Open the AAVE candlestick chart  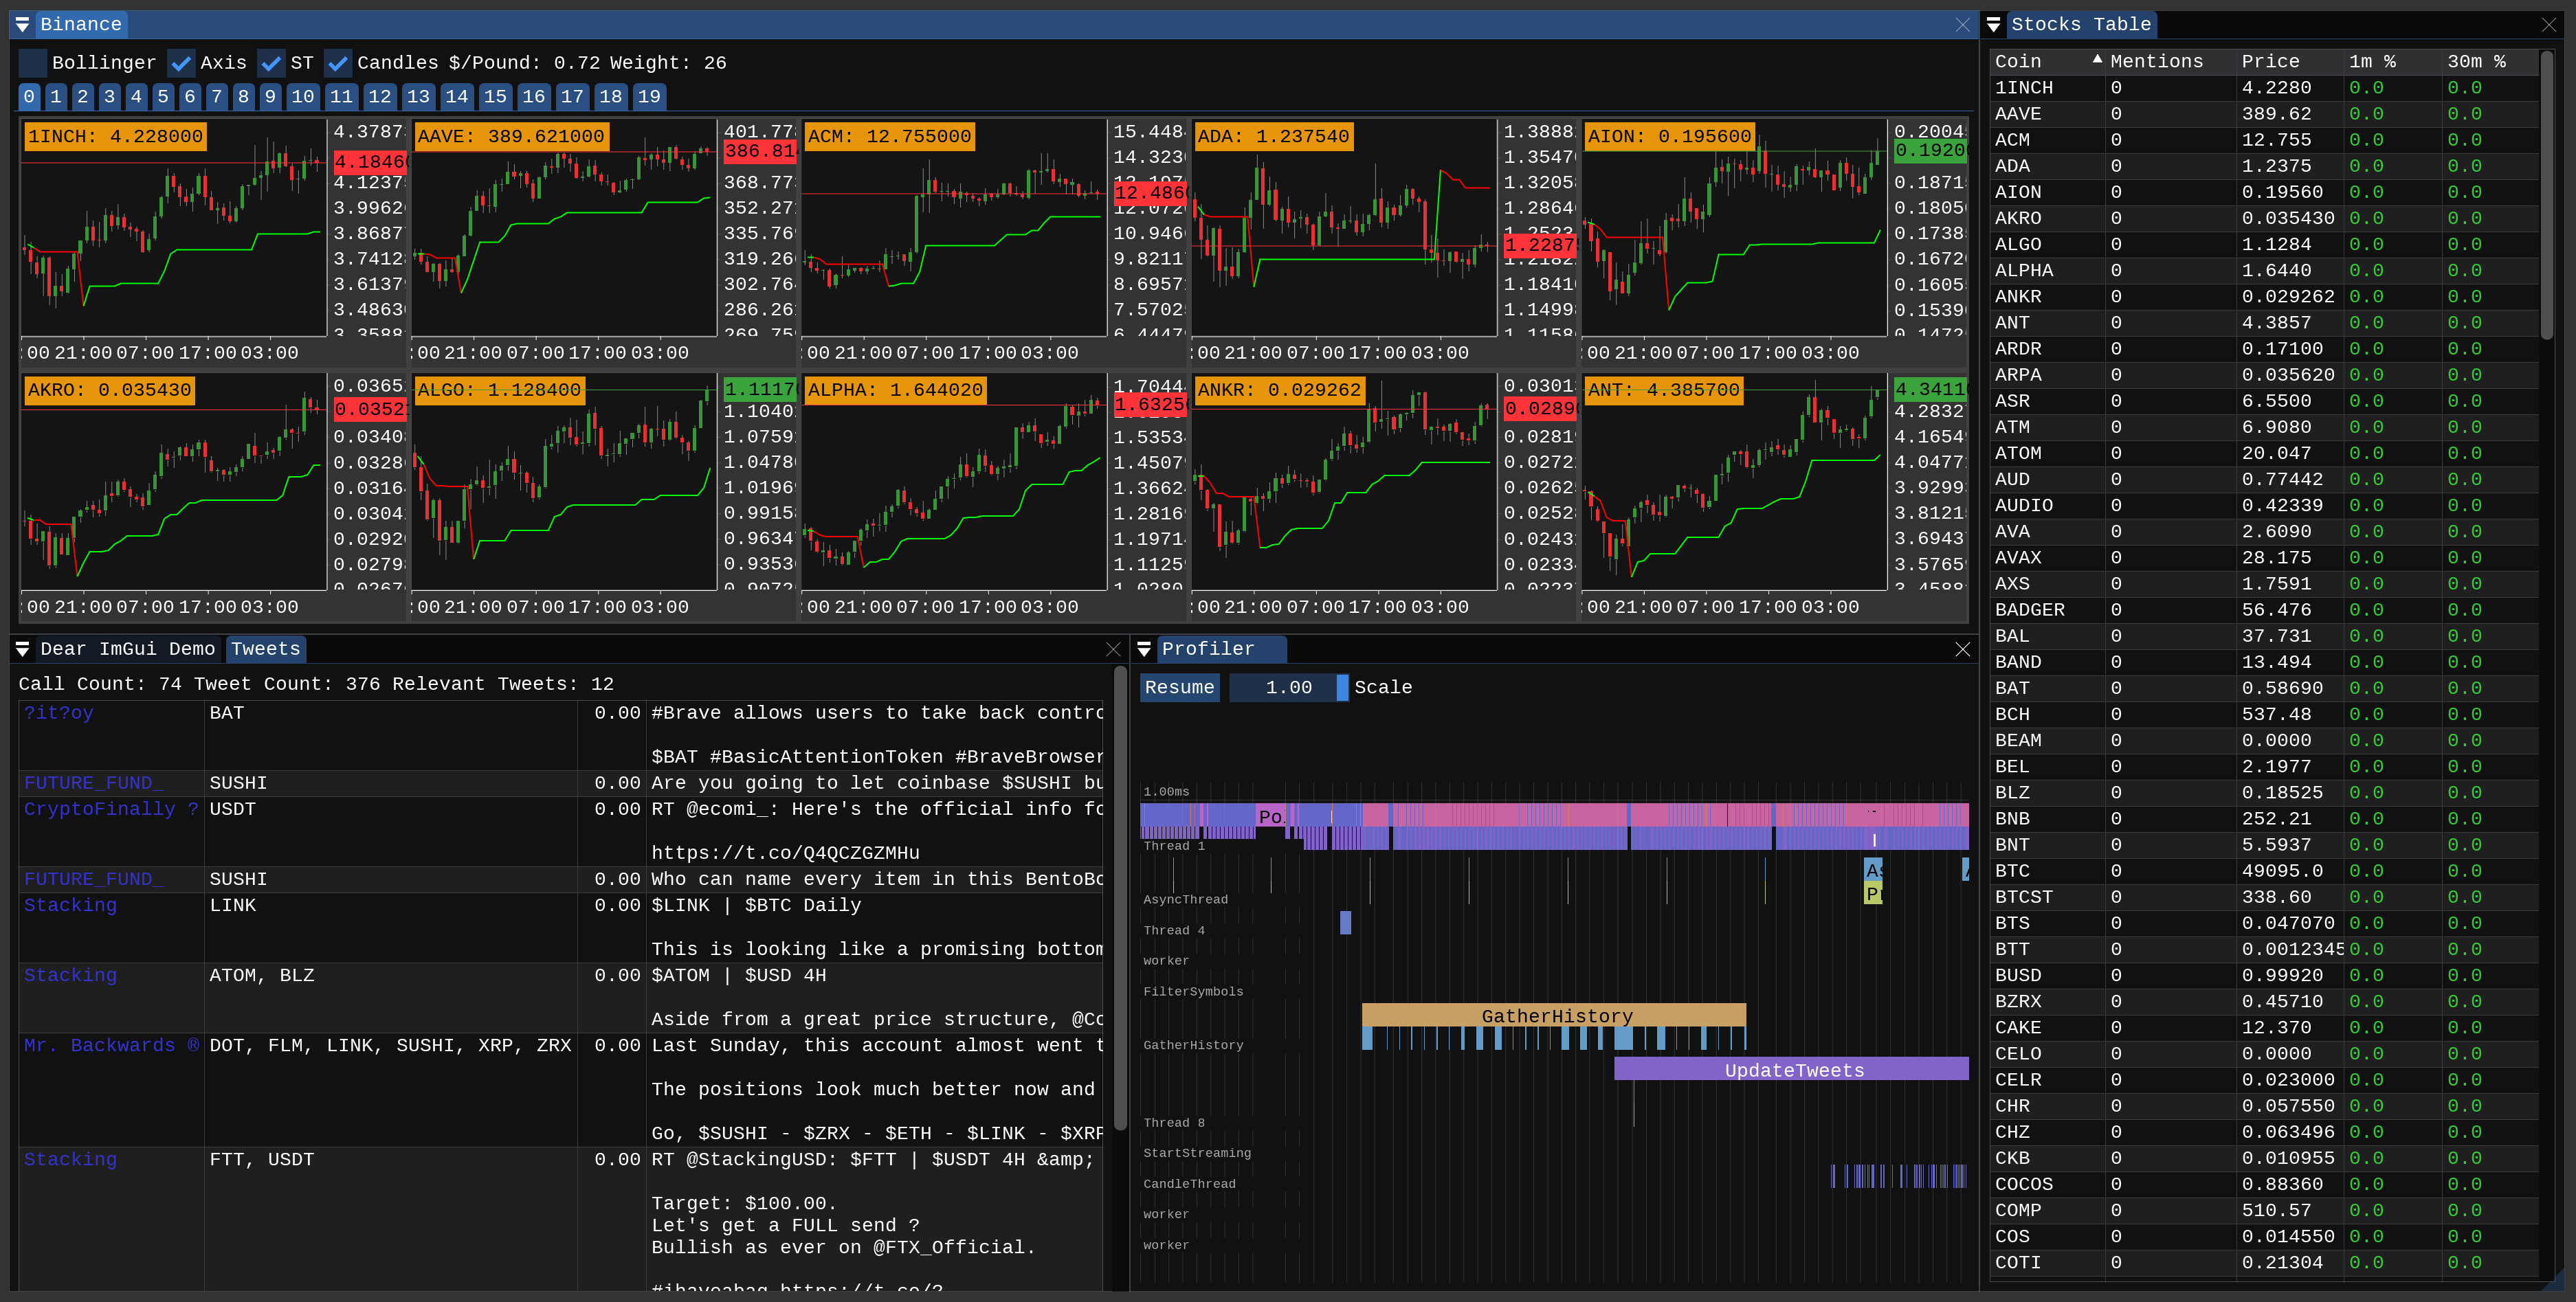coord(564,228)
